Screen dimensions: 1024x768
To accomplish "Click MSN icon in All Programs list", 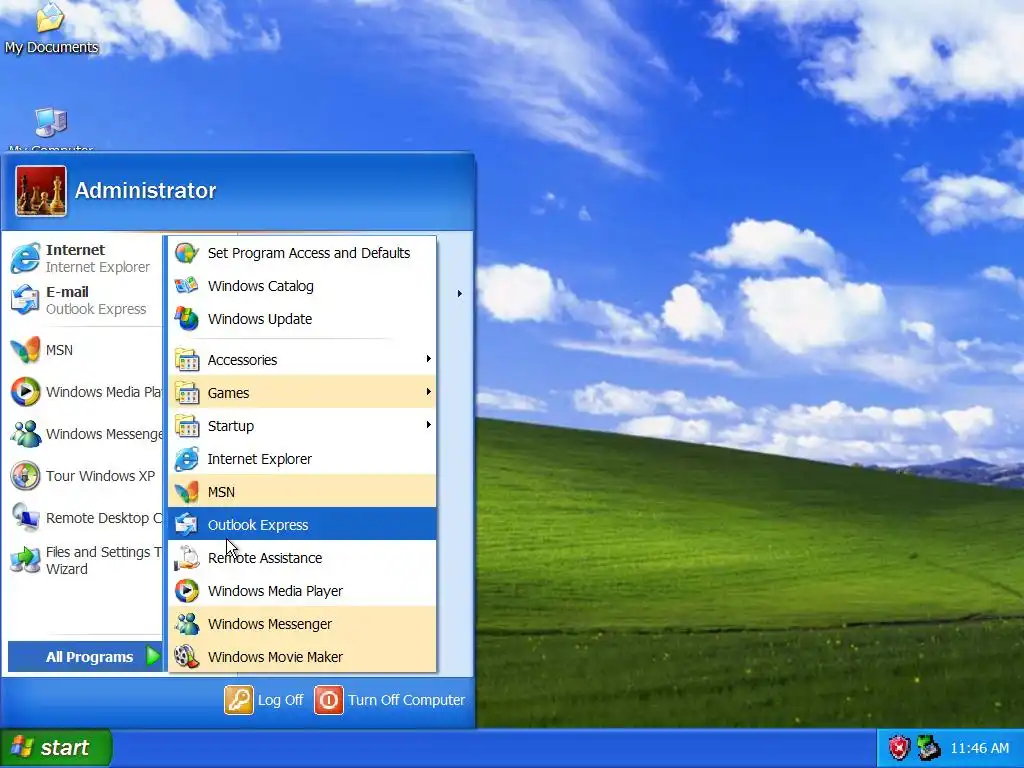I will (x=187, y=492).
